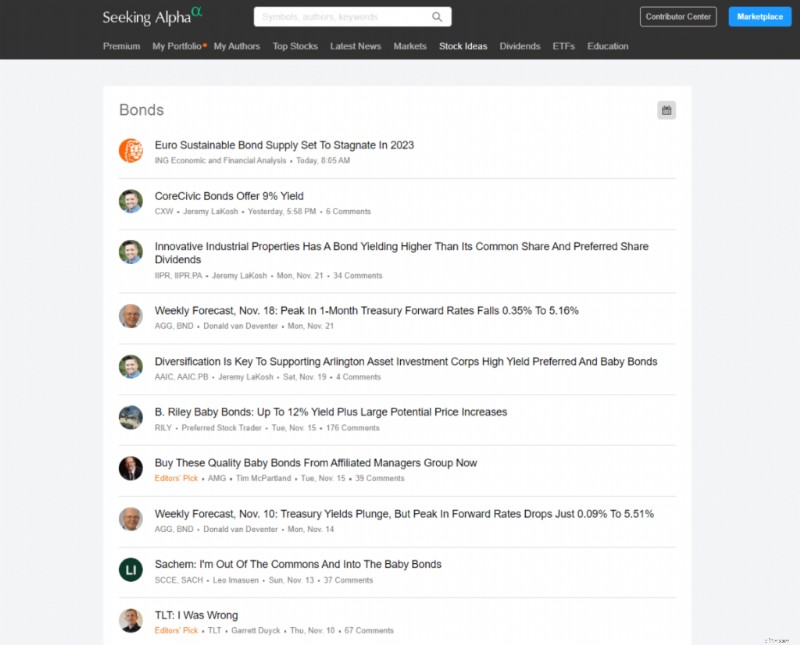Click the green LI initials avatar
This screenshot has height=645, width=800.
131,569
